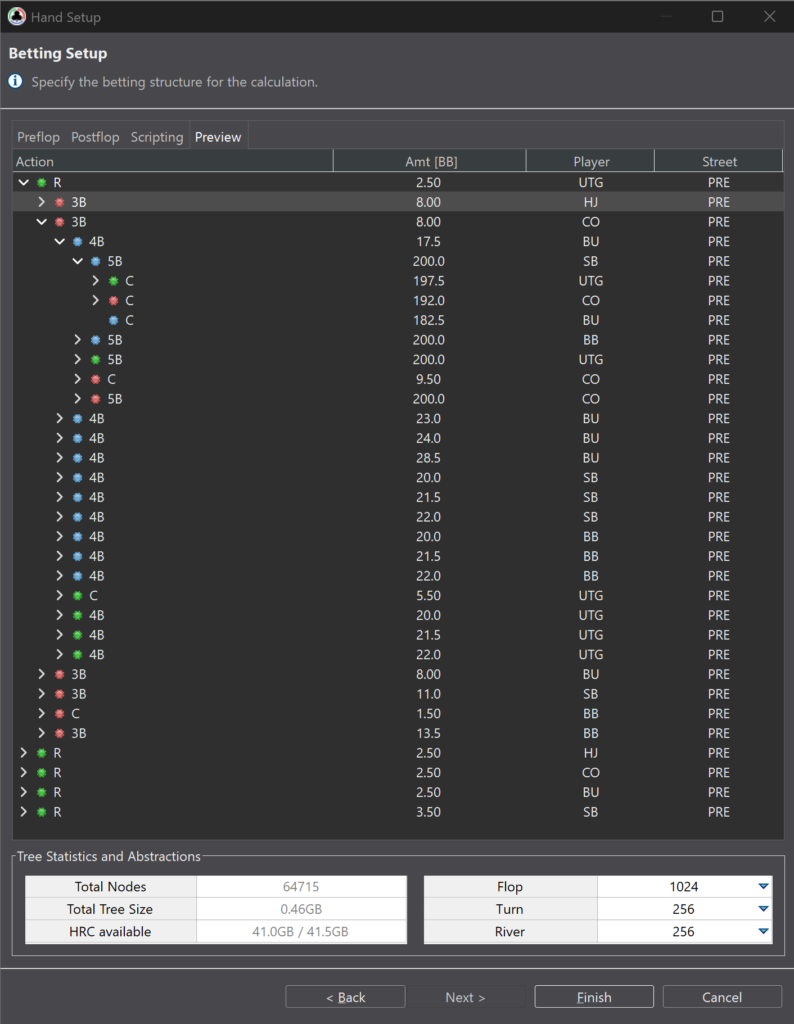Maximize the Hand Setup window
The image size is (794, 1024).
coord(717,16)
